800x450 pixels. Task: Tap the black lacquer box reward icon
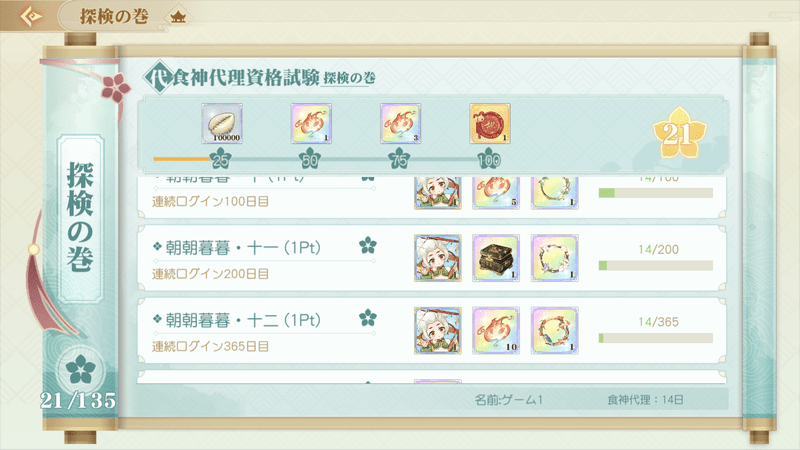pyautogui.click(x=496, y=258)
